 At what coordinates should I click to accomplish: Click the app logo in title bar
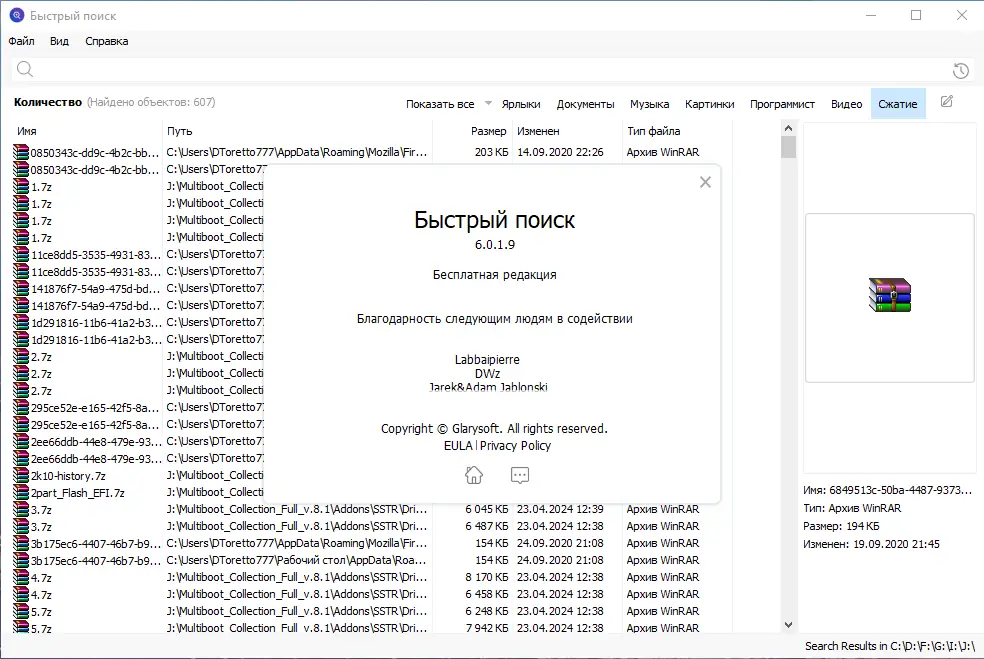17,15
